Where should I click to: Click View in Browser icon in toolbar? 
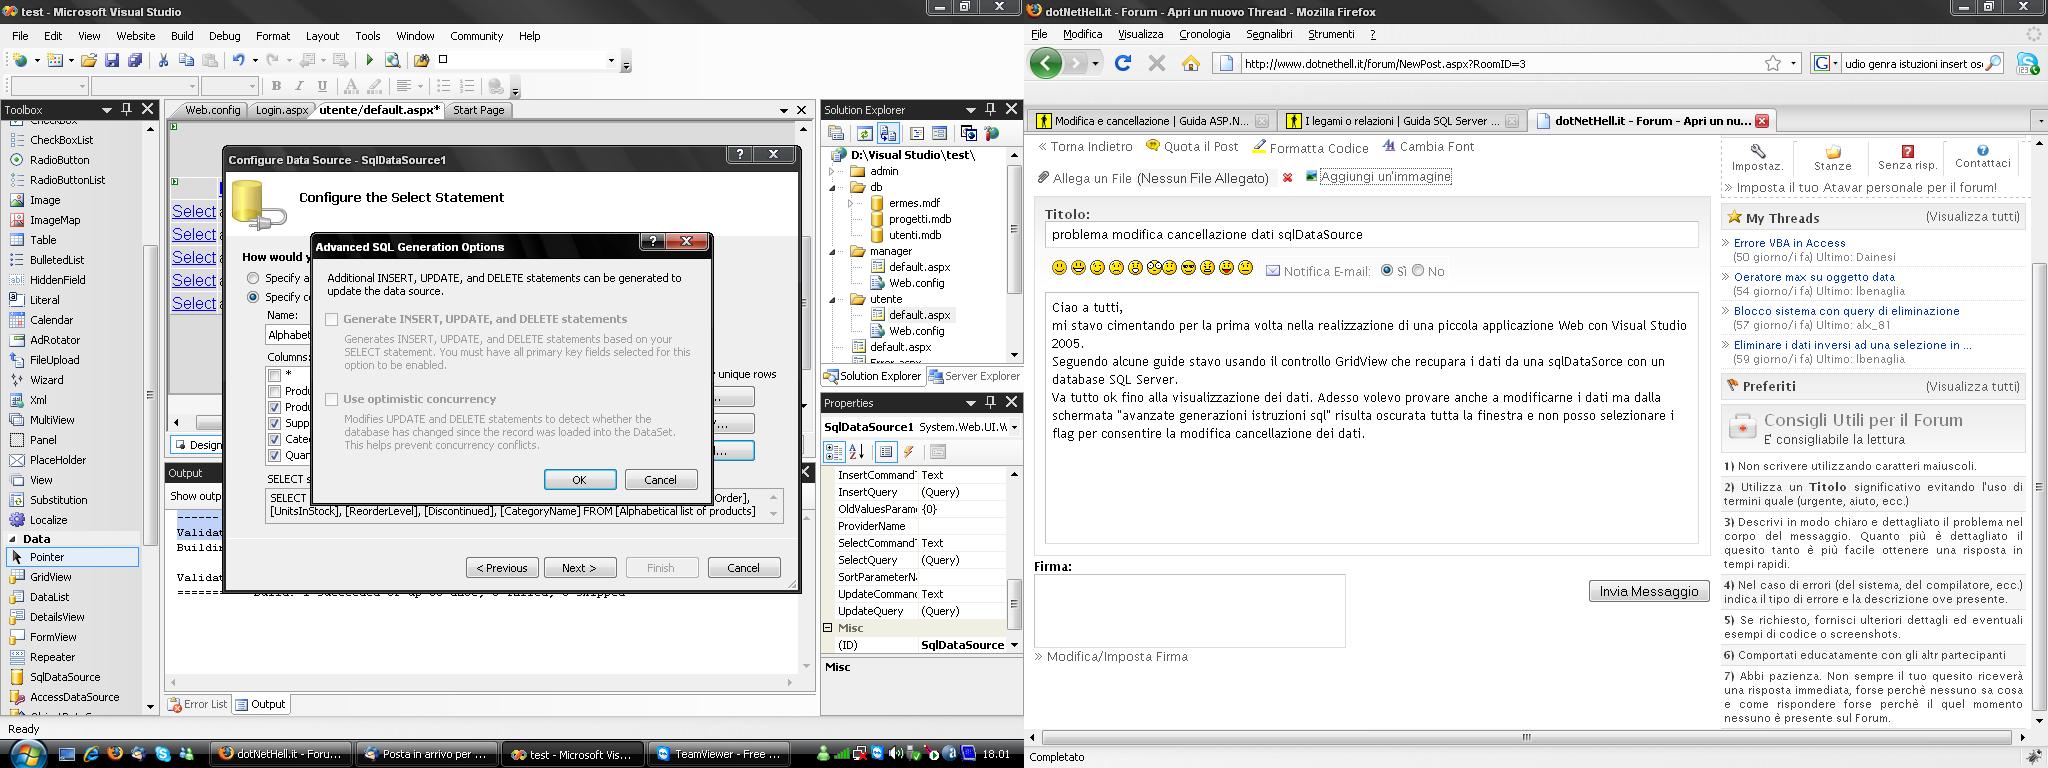(393, 60)
